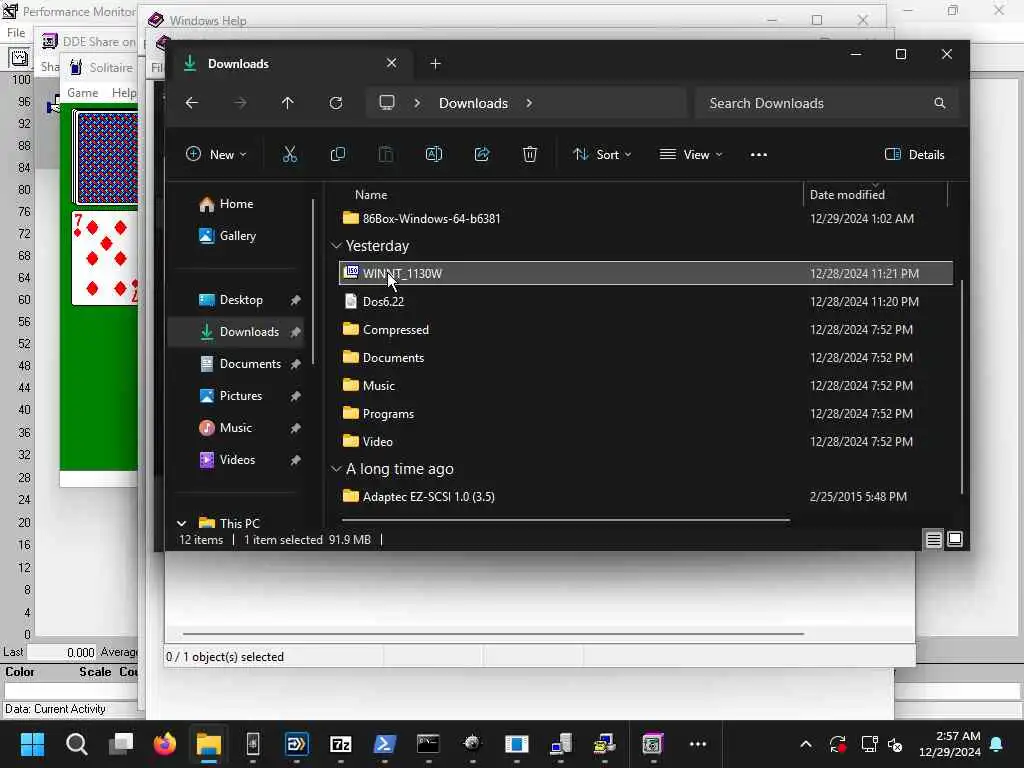Open 7-Zip from the taskbar
This screenshot has width=1024, height=768.
(340, 744)
